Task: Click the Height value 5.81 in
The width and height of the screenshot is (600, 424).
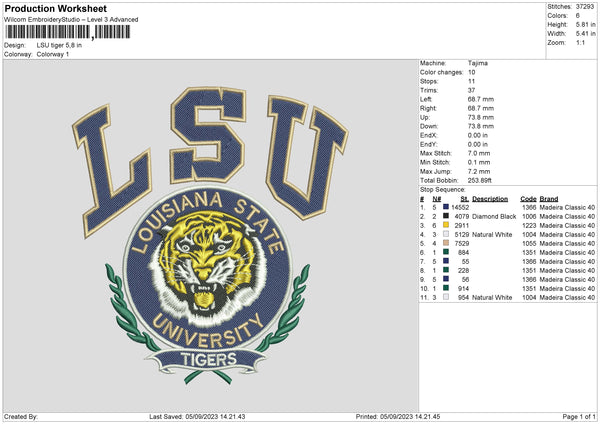Action: click(585, 24)
